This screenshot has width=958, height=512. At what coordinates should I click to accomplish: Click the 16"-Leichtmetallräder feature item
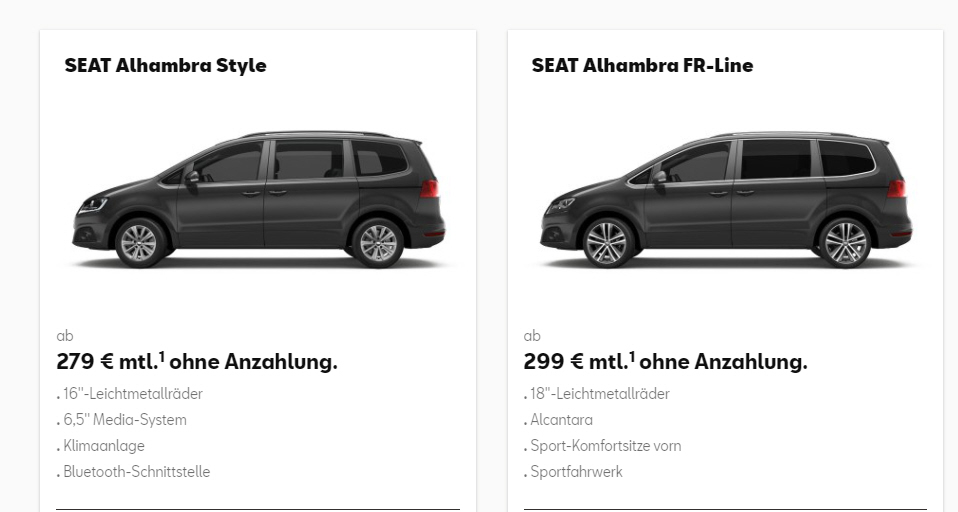click(x=132, y=394)
